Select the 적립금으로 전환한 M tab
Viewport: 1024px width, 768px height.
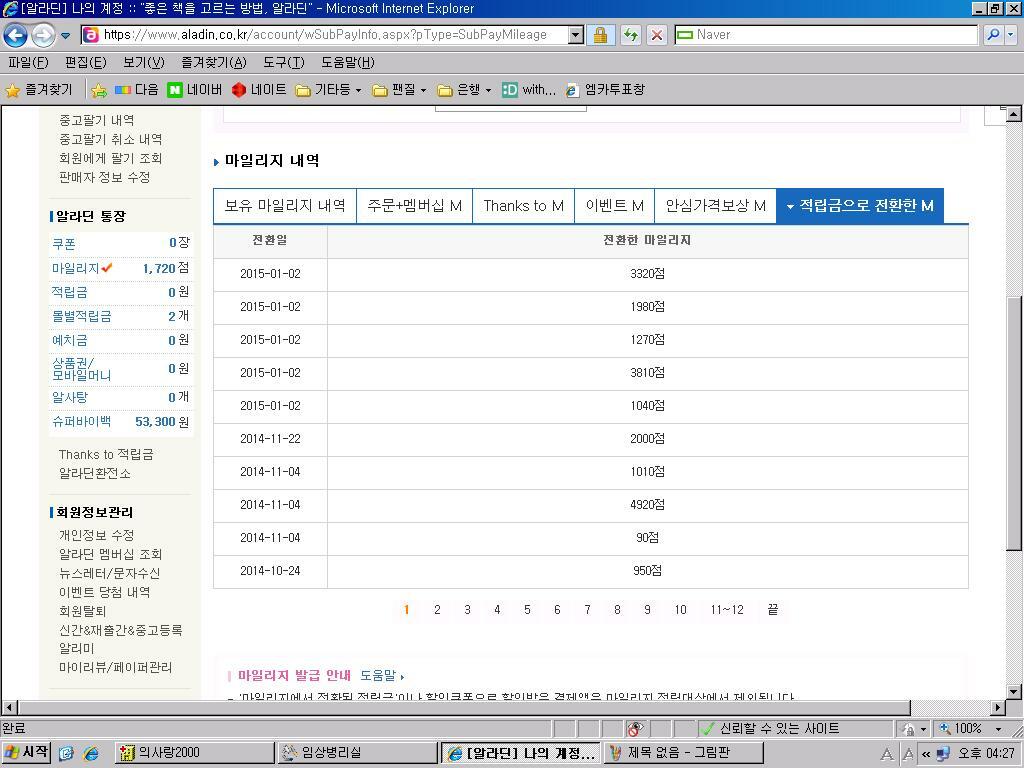coord(860,206)
